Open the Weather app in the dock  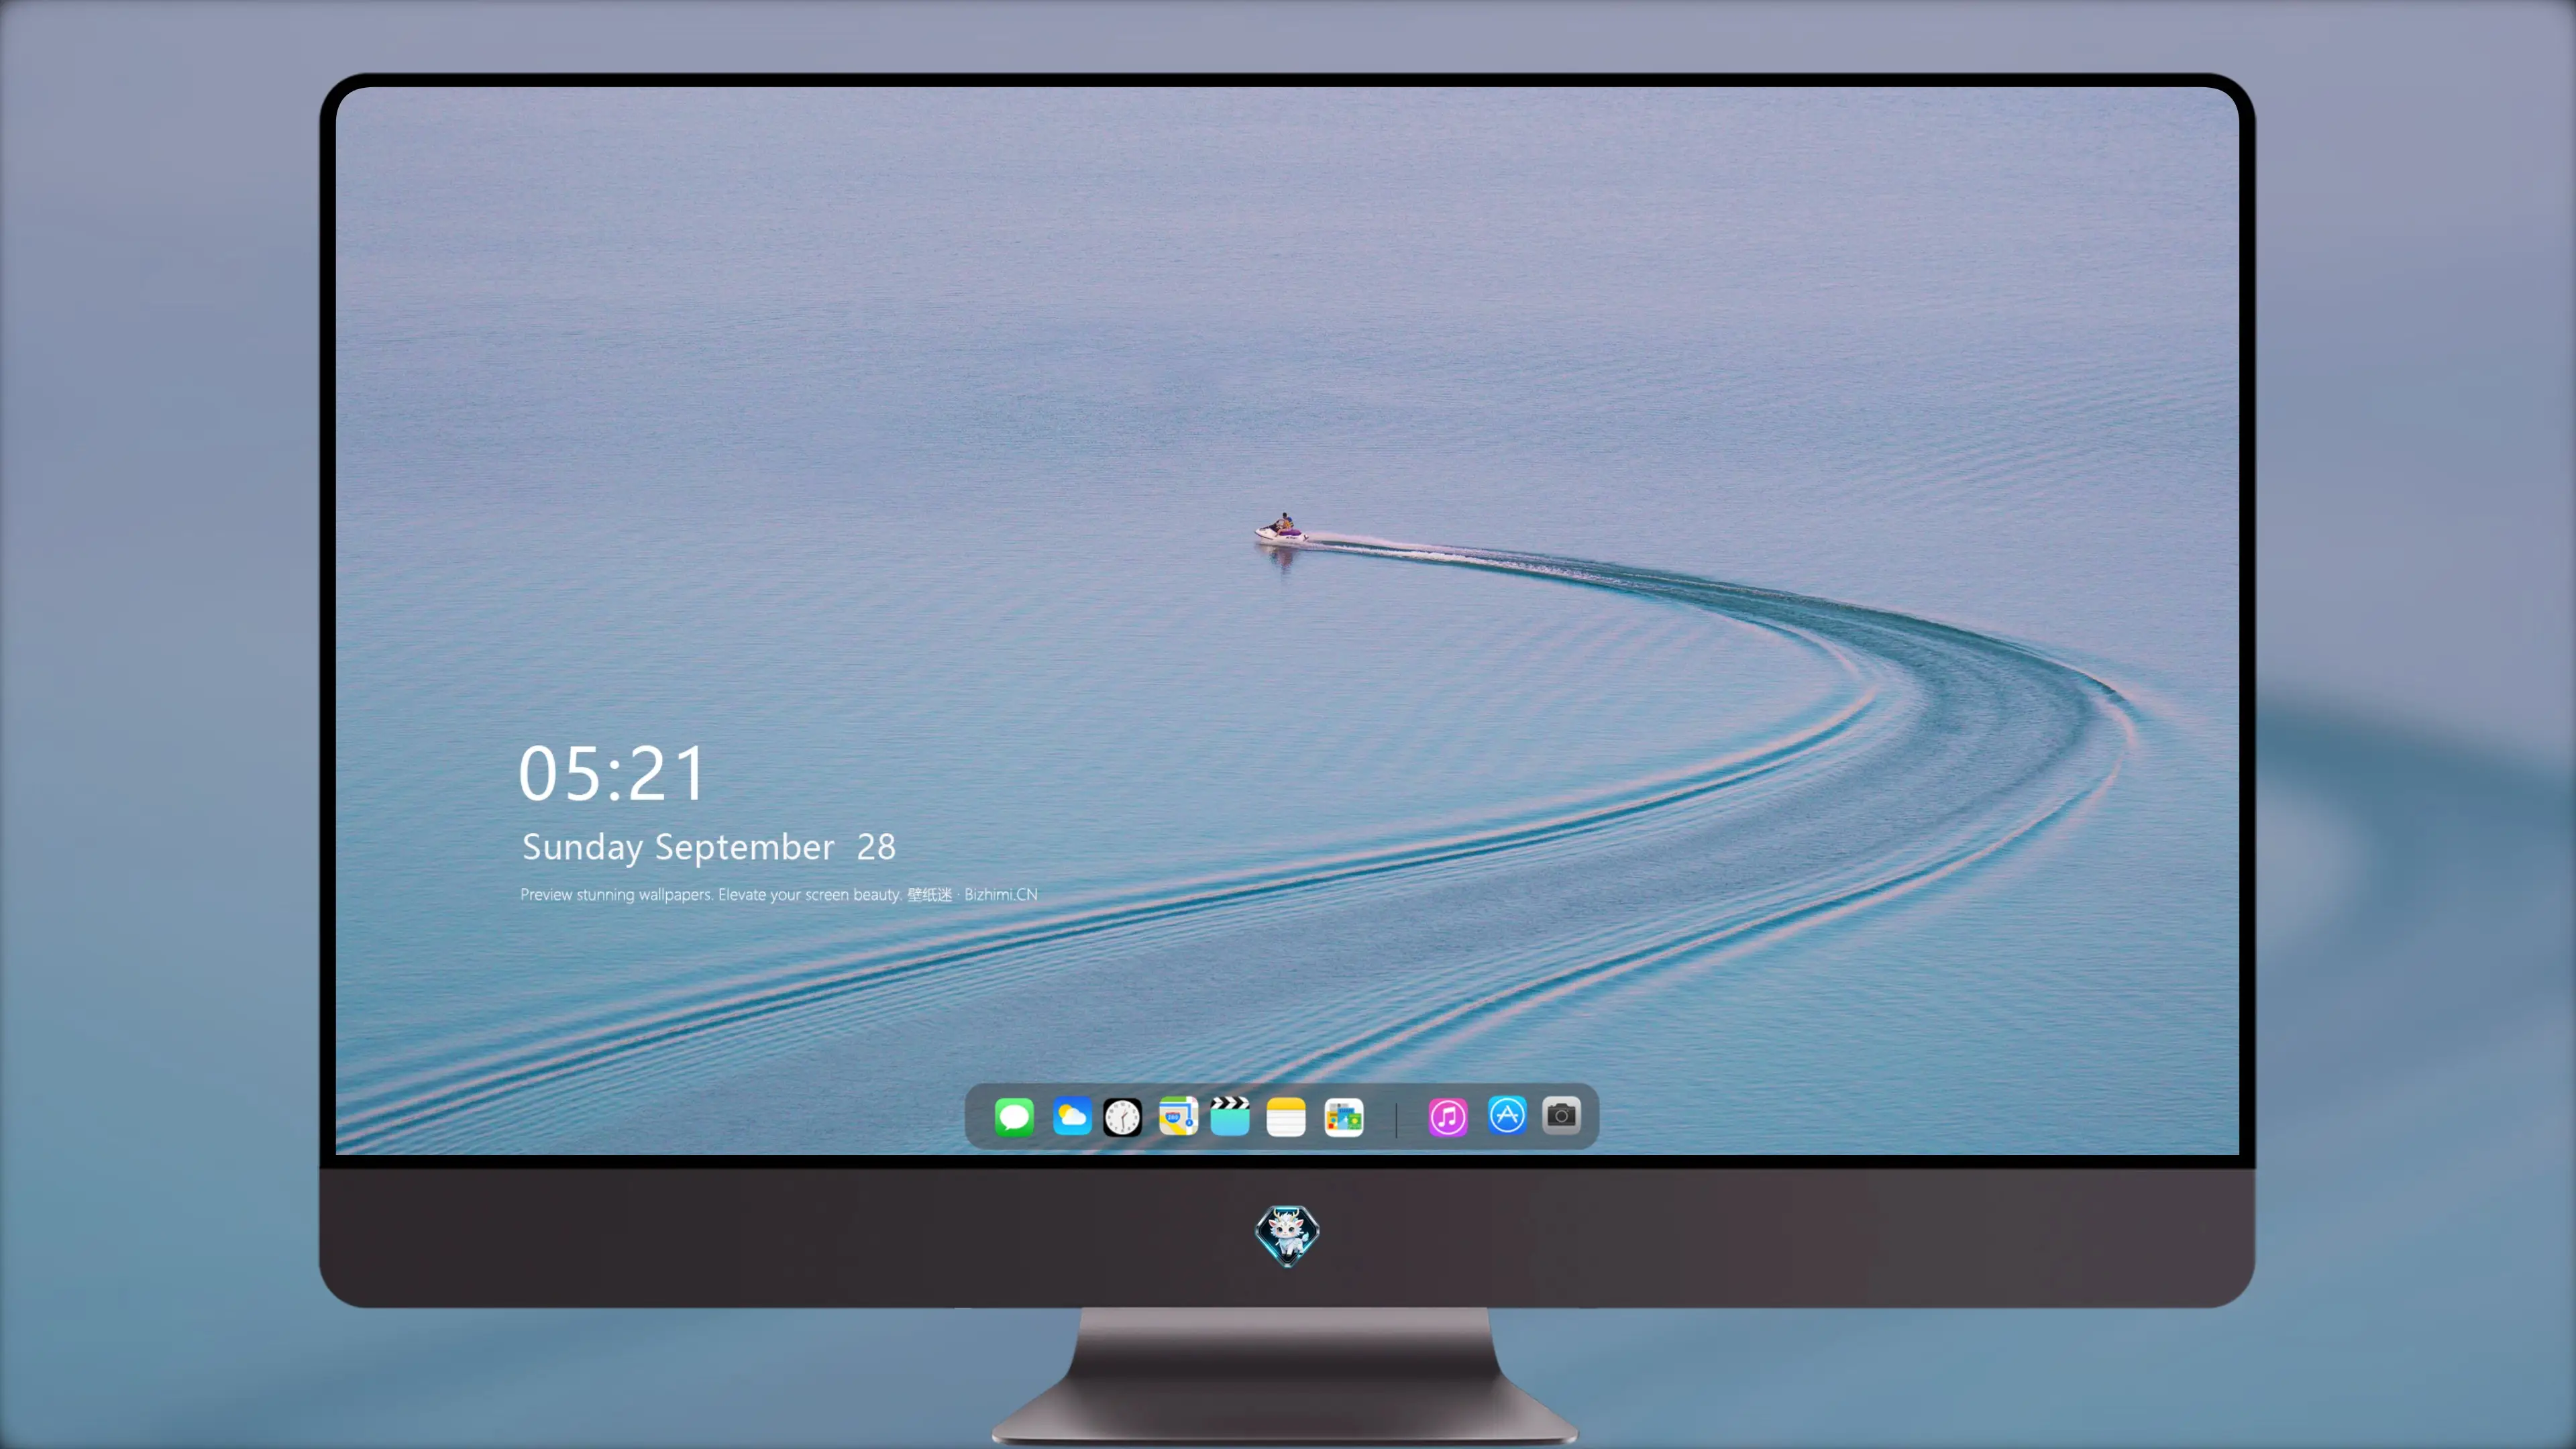(x=1072, y=1117)
